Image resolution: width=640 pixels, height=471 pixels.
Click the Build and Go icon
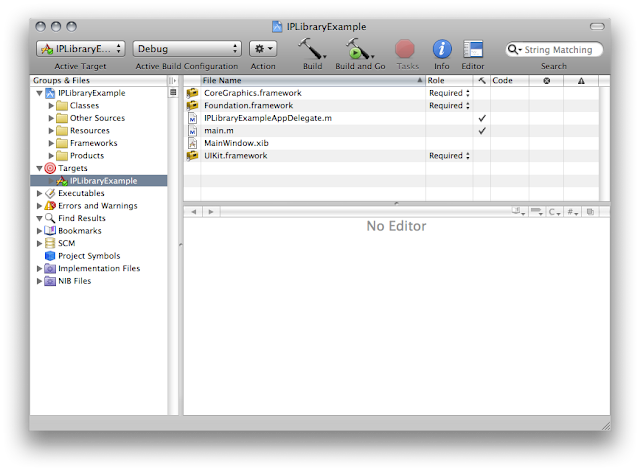click(360, 49)
